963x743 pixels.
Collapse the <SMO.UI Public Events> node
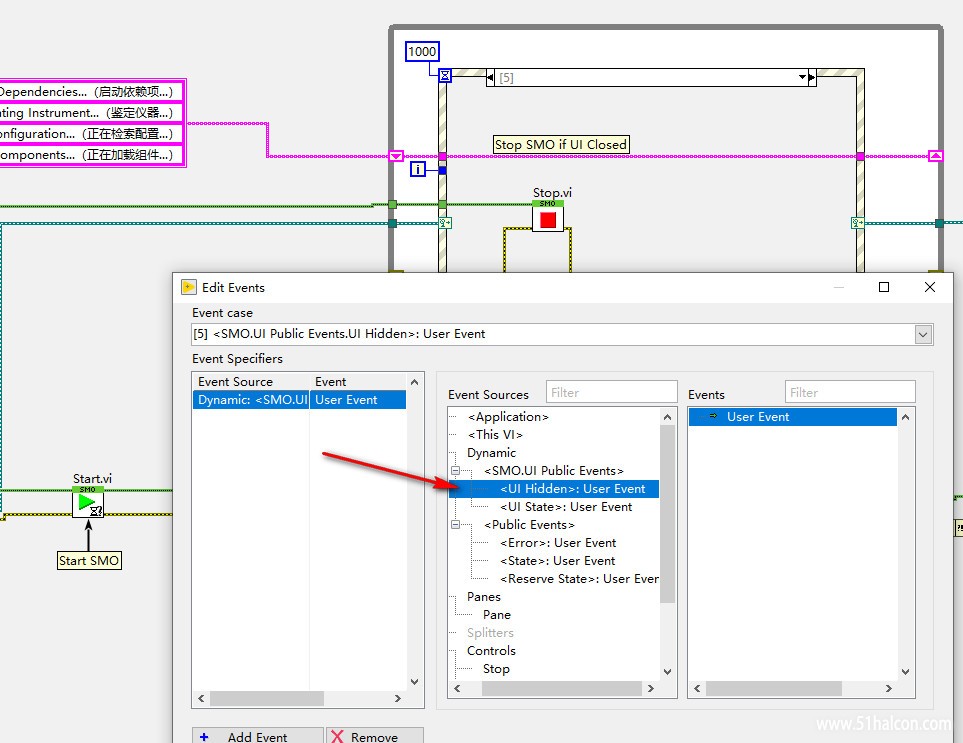click(456, 471)
